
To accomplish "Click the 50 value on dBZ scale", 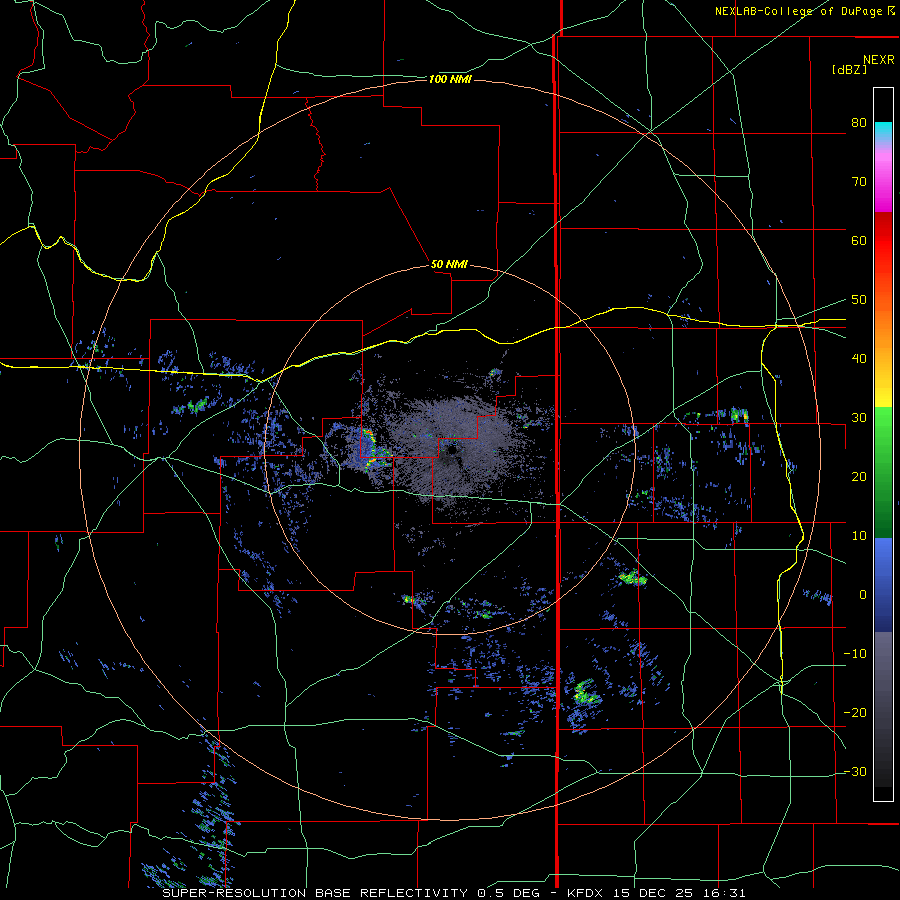I will click(x=859, y=300).
